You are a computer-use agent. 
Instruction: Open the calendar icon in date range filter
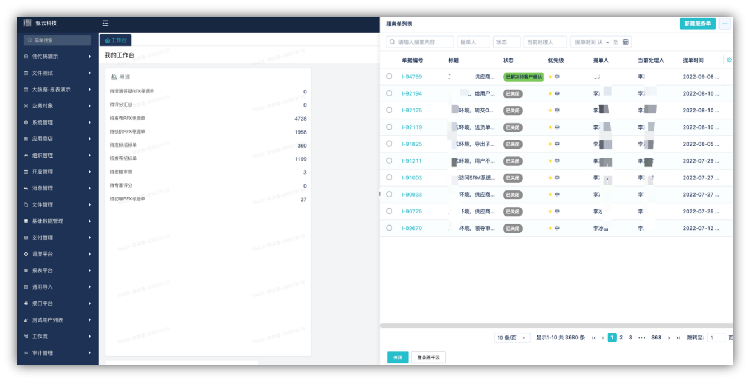(626, 42)
